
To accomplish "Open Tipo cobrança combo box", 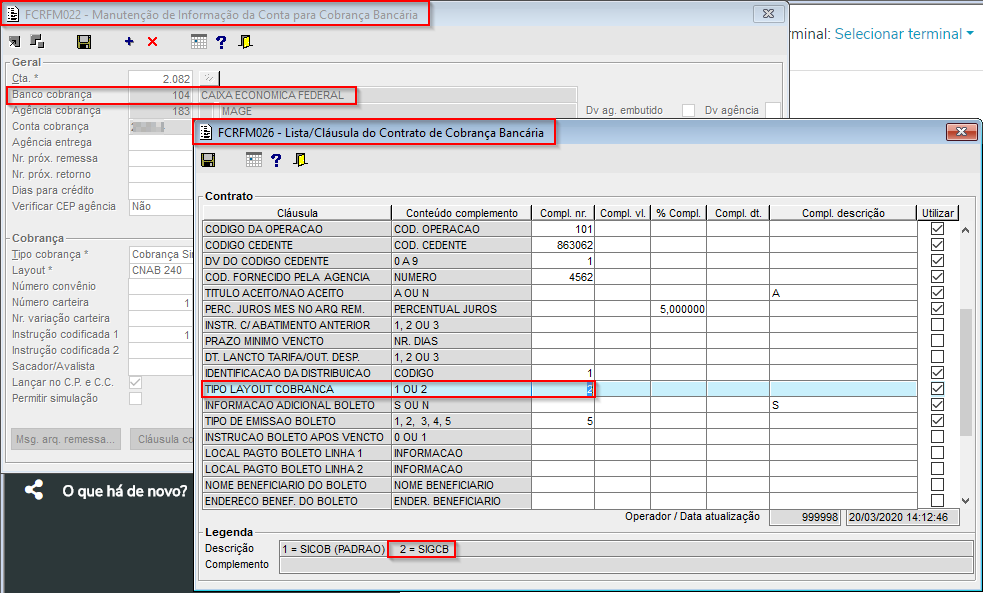I will click(x=161, y=255).
